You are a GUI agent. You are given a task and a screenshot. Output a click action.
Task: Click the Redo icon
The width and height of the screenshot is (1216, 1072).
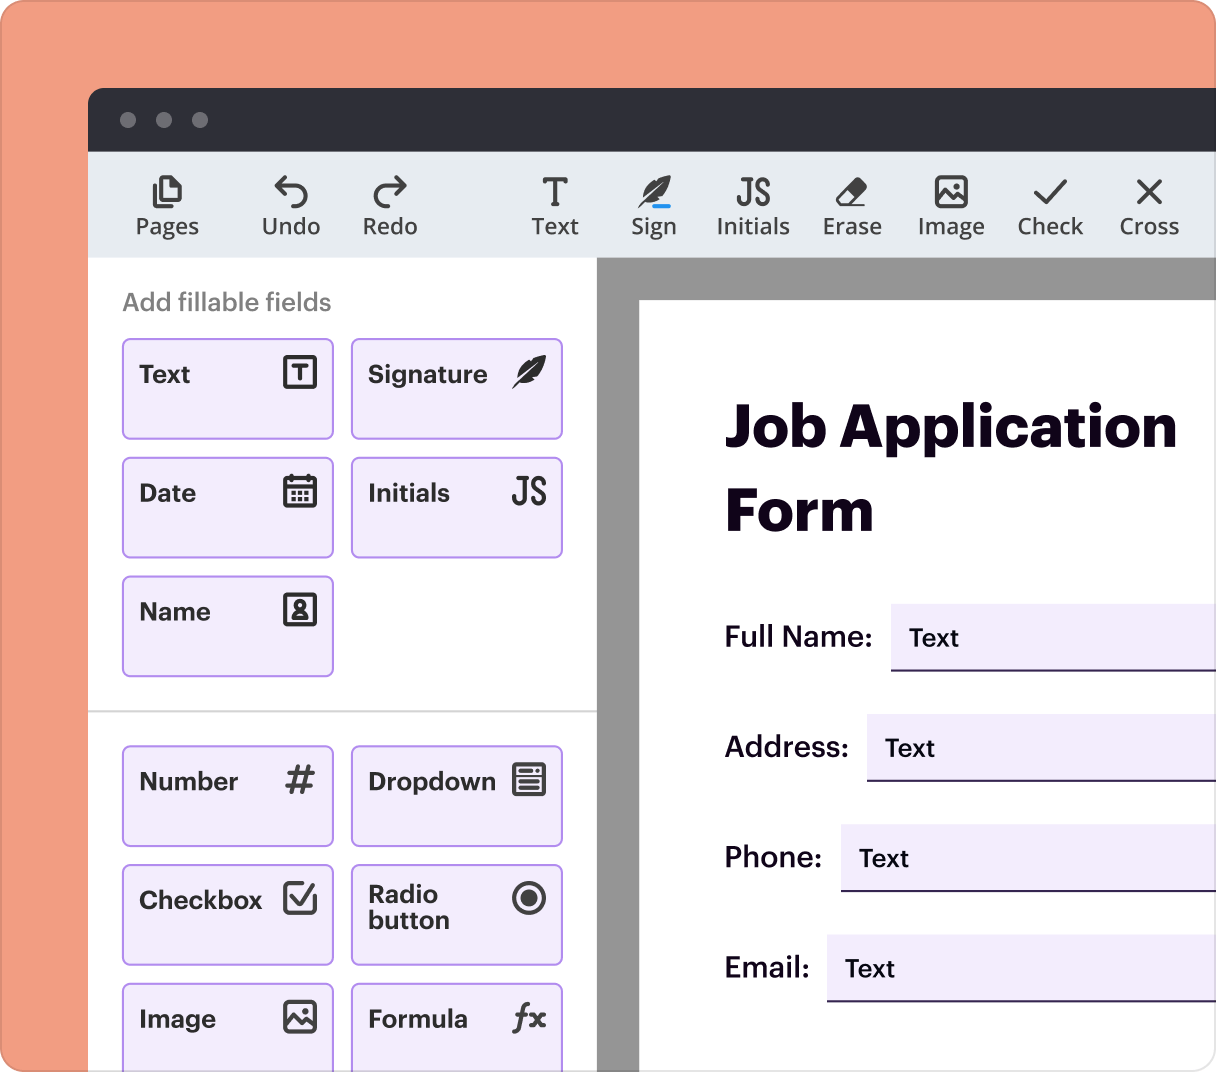coord(389,205)
